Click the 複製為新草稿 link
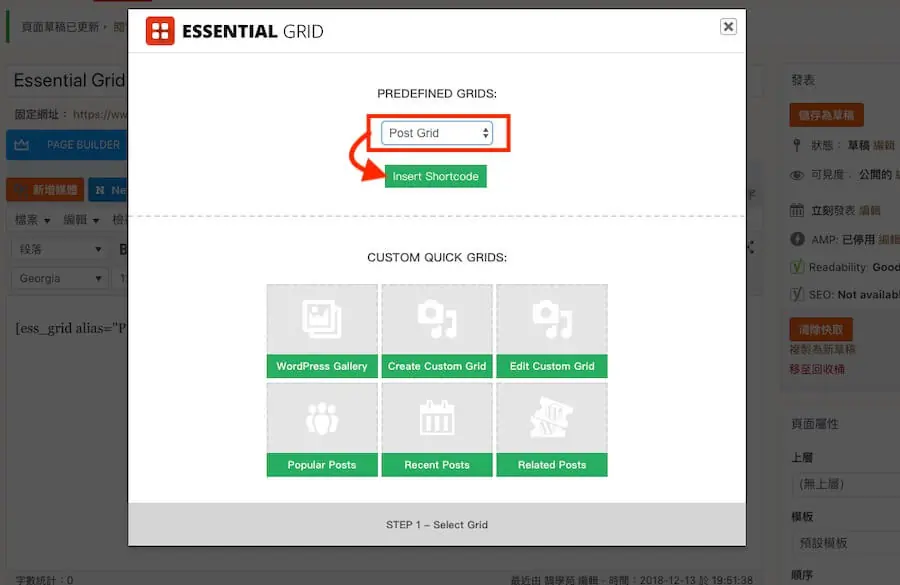The image size is (900, 585). click(x=822, y=349)
